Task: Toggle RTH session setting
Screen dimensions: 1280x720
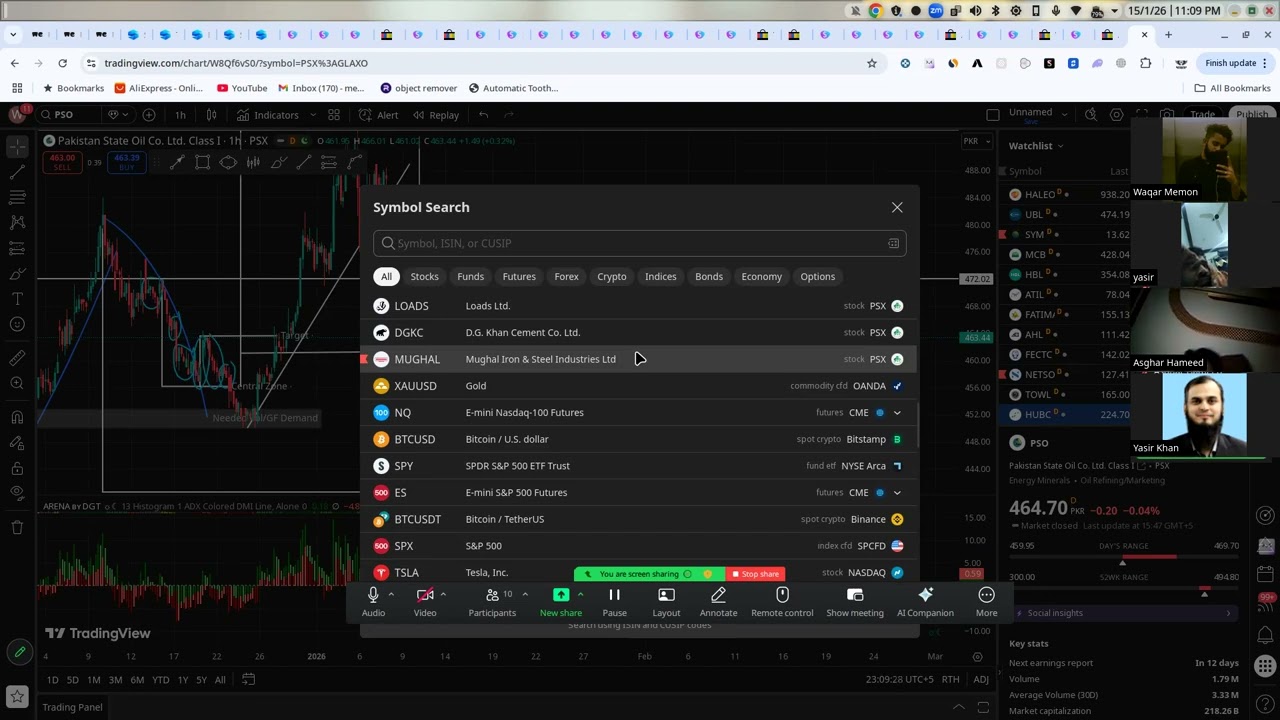Action: (950, 680)
